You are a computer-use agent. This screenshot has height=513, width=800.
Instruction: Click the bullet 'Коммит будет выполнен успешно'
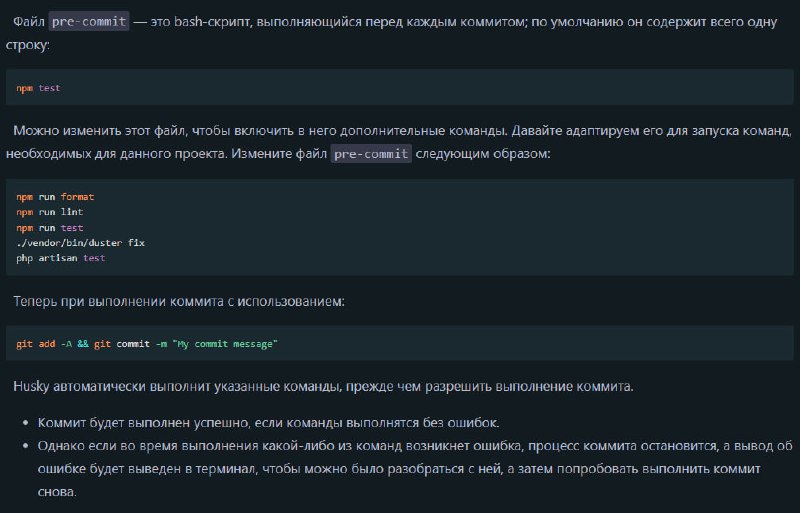[x=268, y=423]
